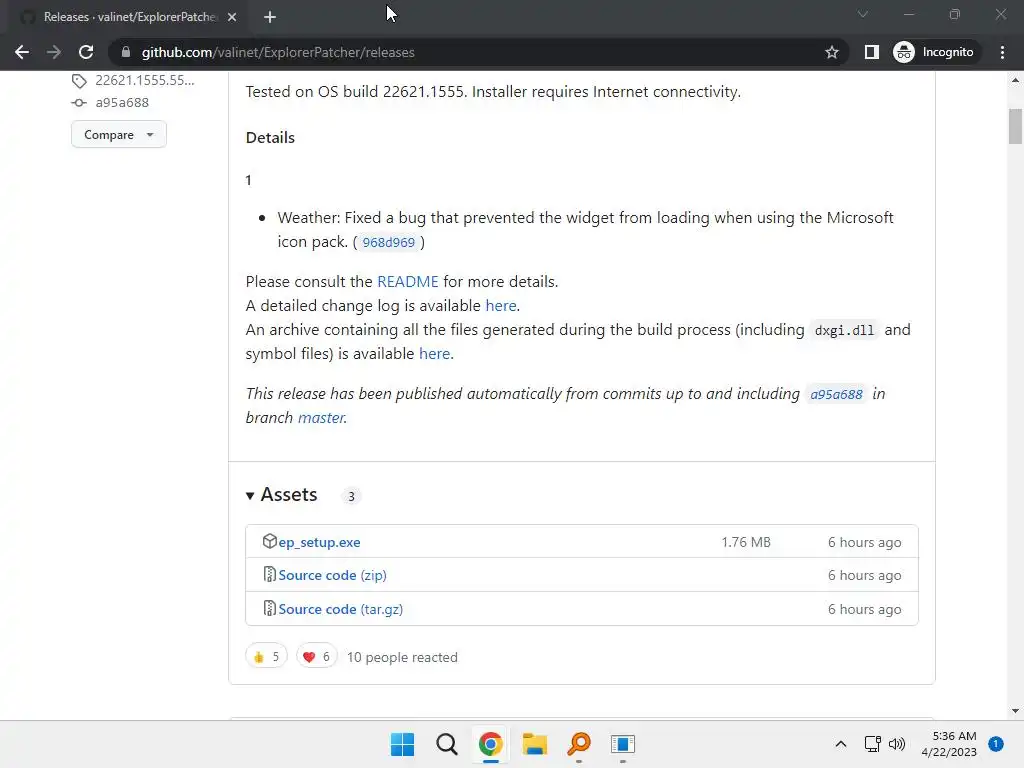Click the zip file icon beside Source code (zip)
This screenshot has height=768, width=1024.
[270, 575]
